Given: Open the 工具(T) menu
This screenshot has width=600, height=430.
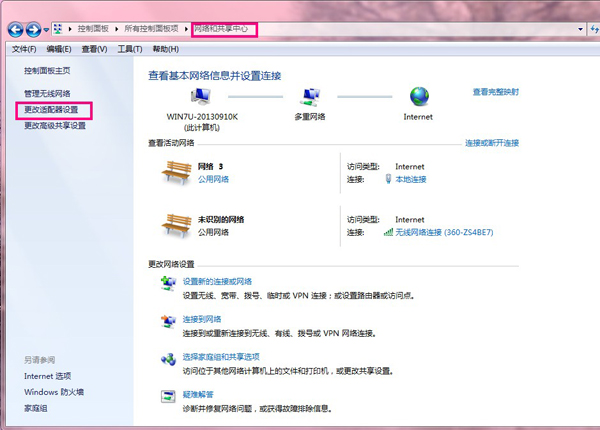Looking at the screenshot, I should pyautogui.click(x=129, y=48).
